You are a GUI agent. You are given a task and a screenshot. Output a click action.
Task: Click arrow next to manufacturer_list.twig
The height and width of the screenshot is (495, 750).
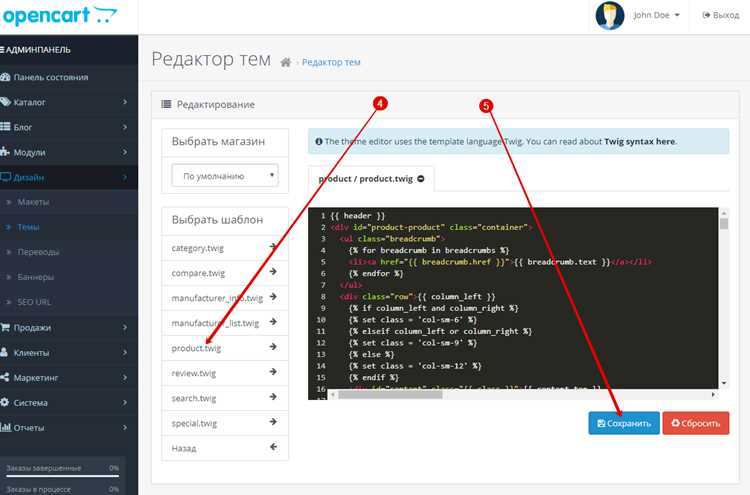coord(273,321)
